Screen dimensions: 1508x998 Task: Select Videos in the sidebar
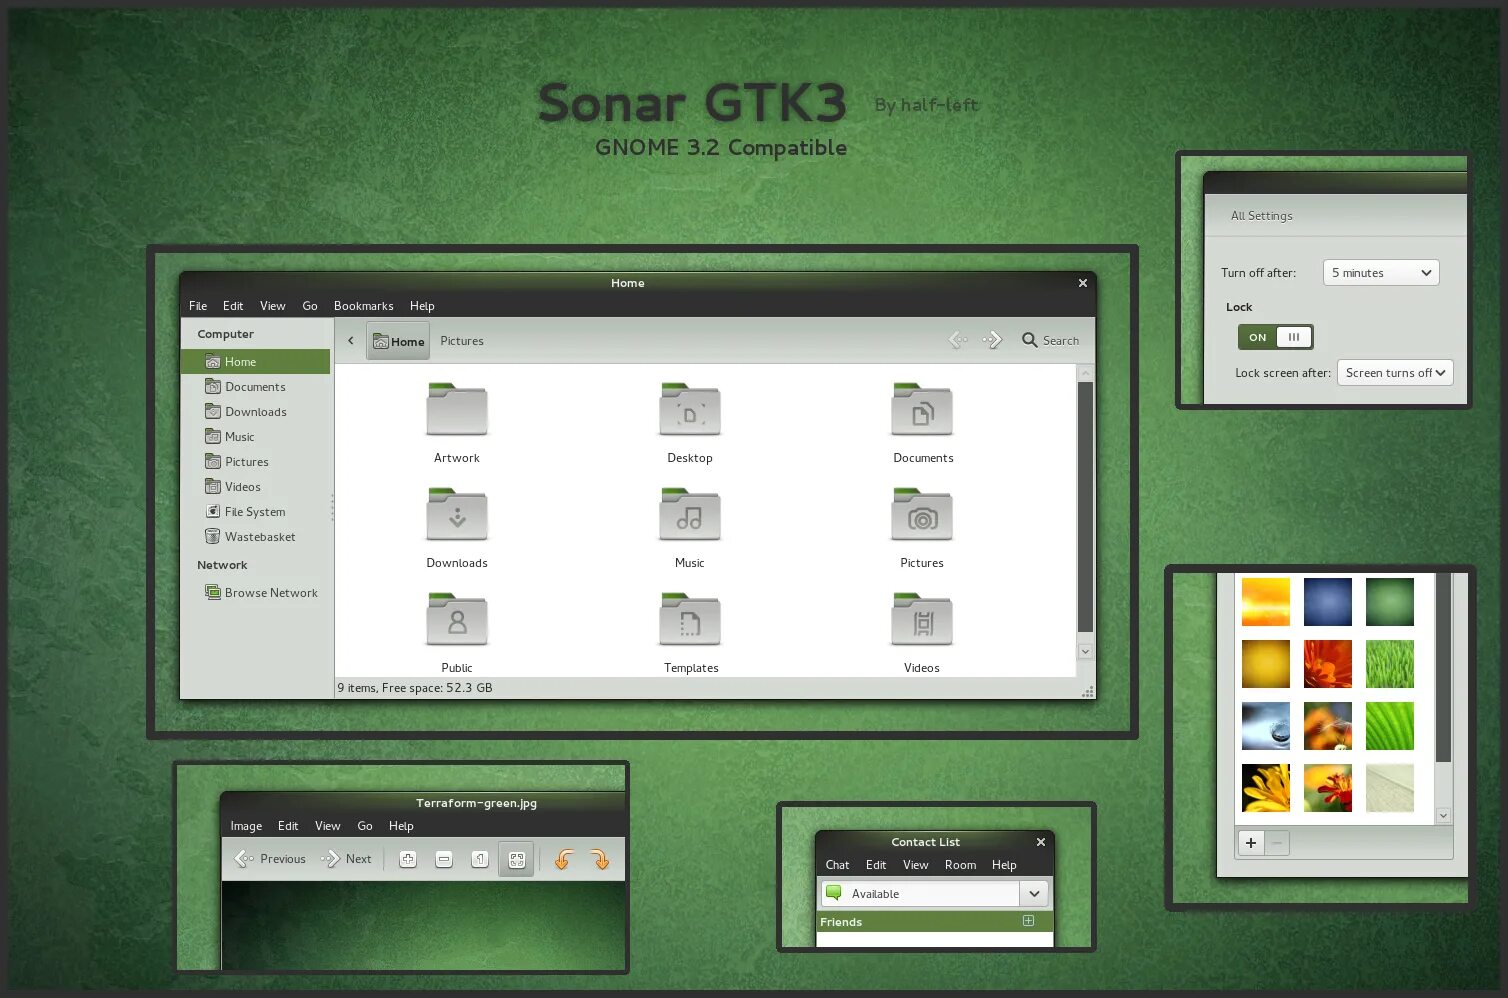point(255,487)
